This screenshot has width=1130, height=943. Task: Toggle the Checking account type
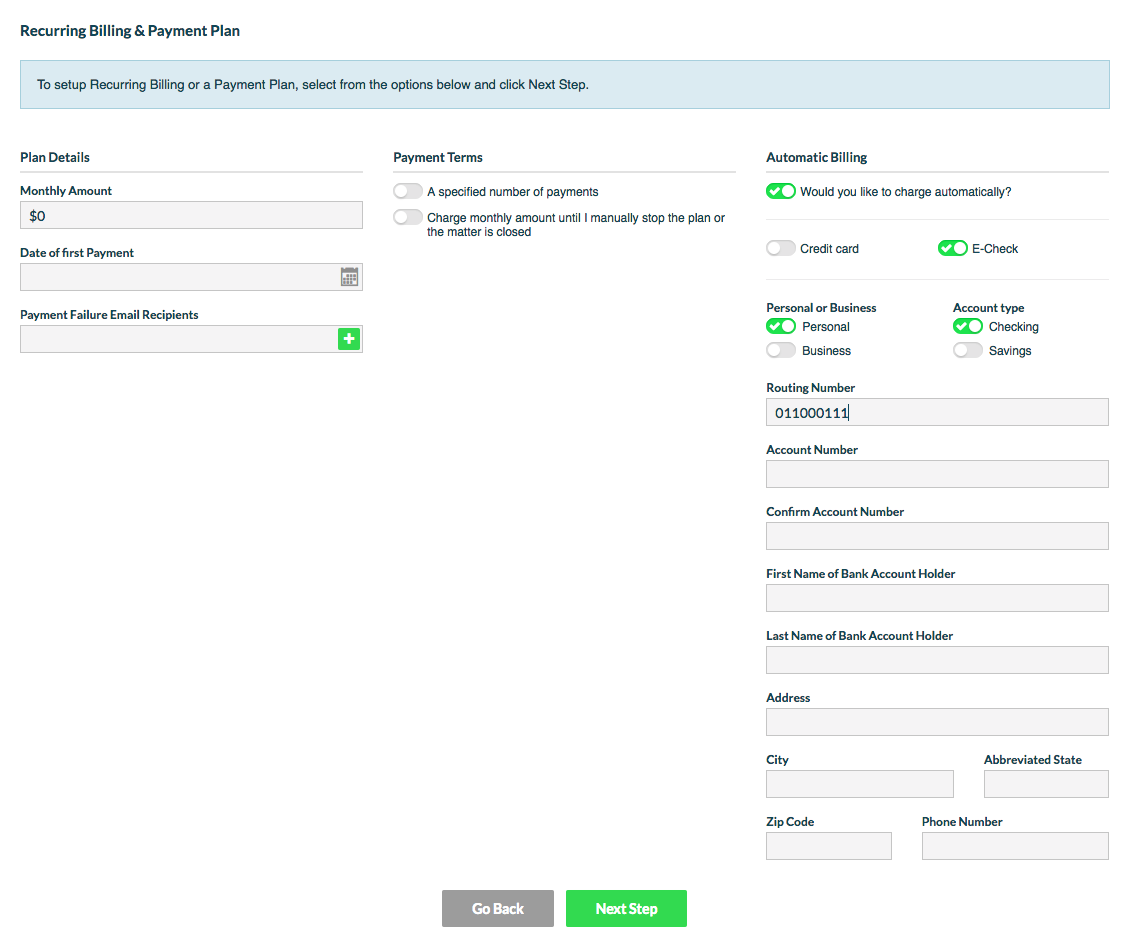point(968,326)
